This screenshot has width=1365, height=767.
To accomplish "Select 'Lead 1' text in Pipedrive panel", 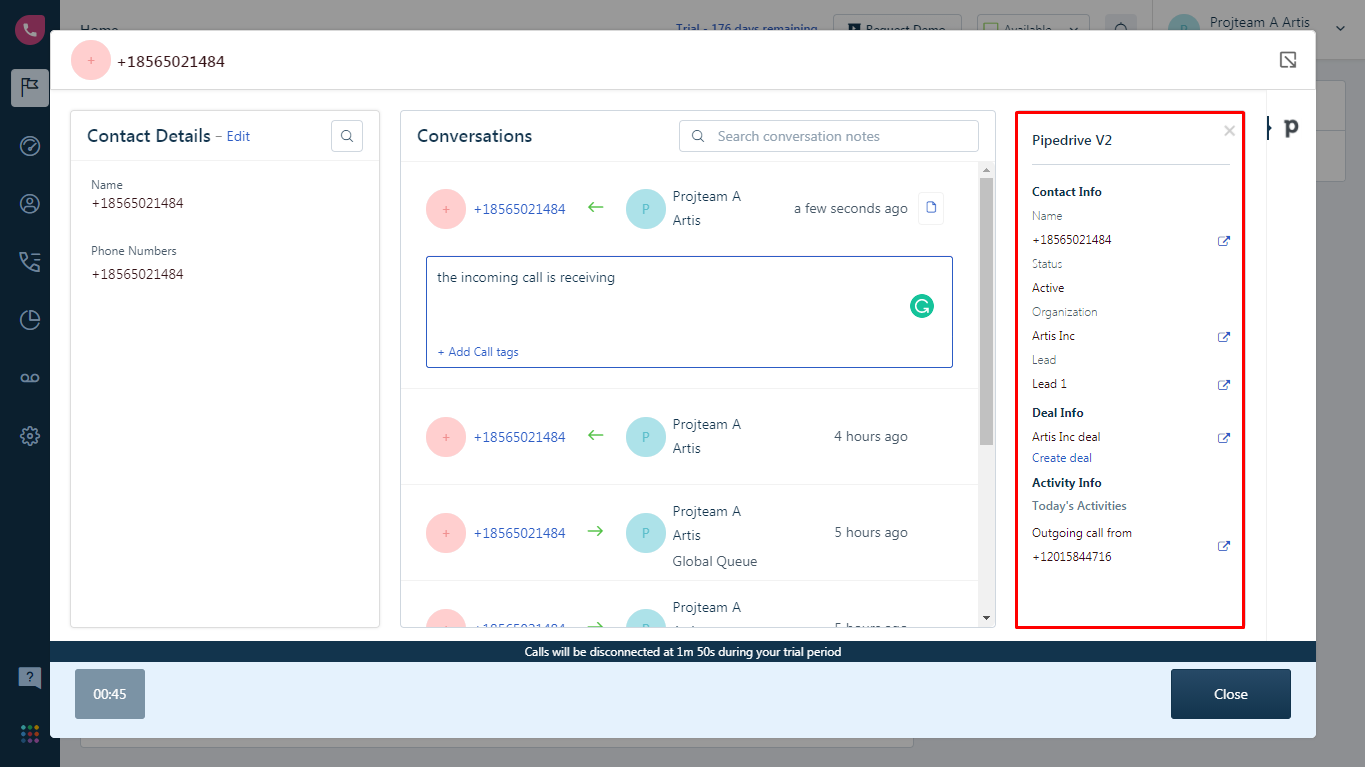I will point(1049,384).
